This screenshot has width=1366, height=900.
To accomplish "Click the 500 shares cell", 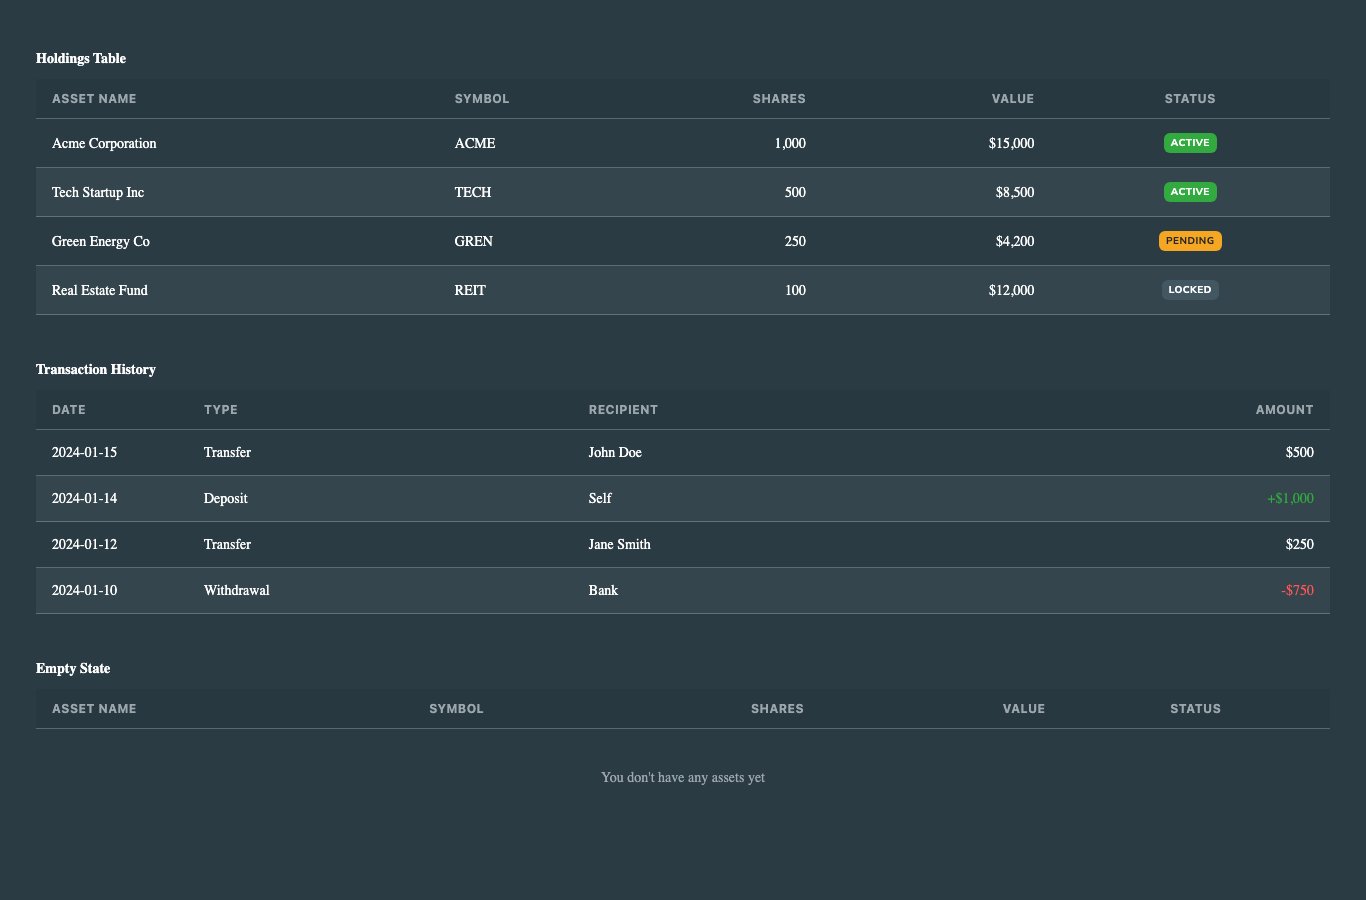I will (x=795, y=192).
